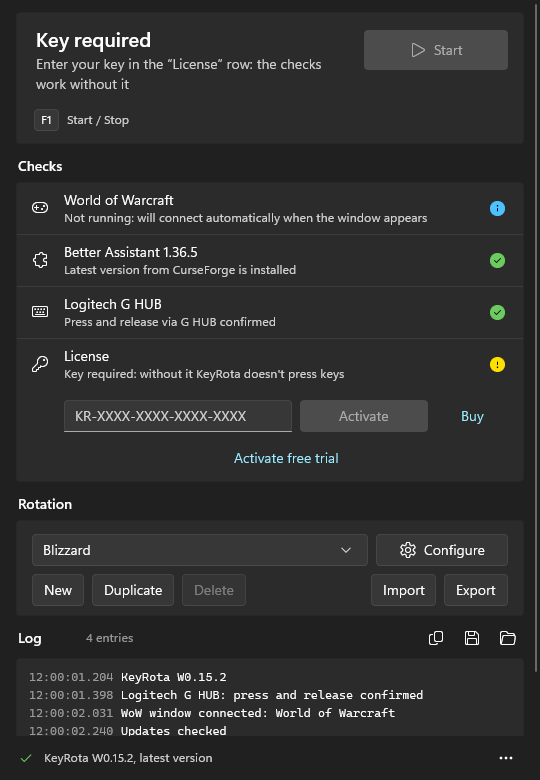Click log line 'Logitech G HUB: press and release confirmed'

[272, 695]
